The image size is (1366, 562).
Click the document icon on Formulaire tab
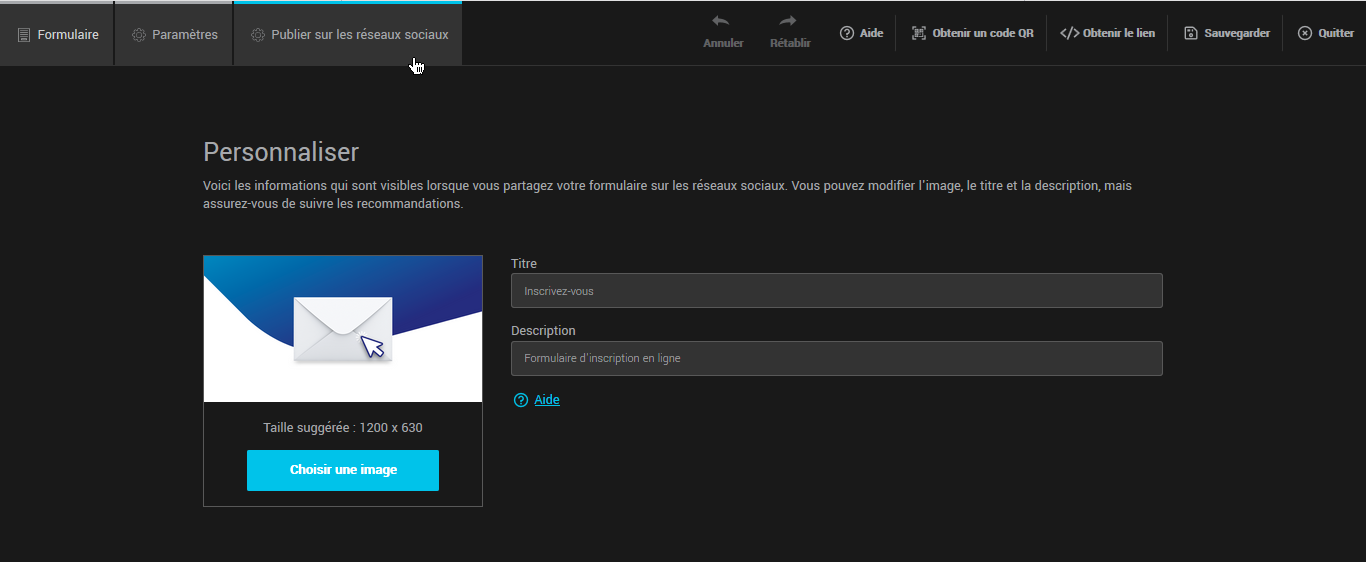tap(24, 35)
